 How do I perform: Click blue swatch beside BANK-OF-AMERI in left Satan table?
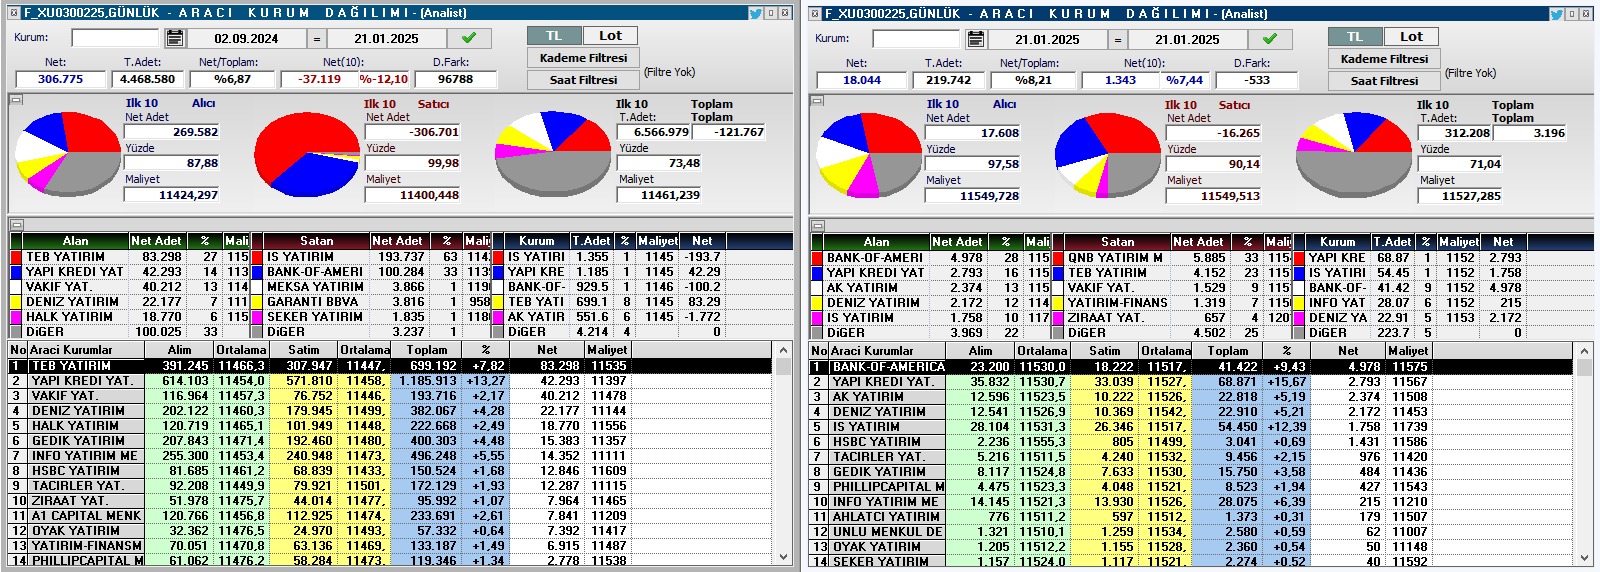click(x=257, y=272)
